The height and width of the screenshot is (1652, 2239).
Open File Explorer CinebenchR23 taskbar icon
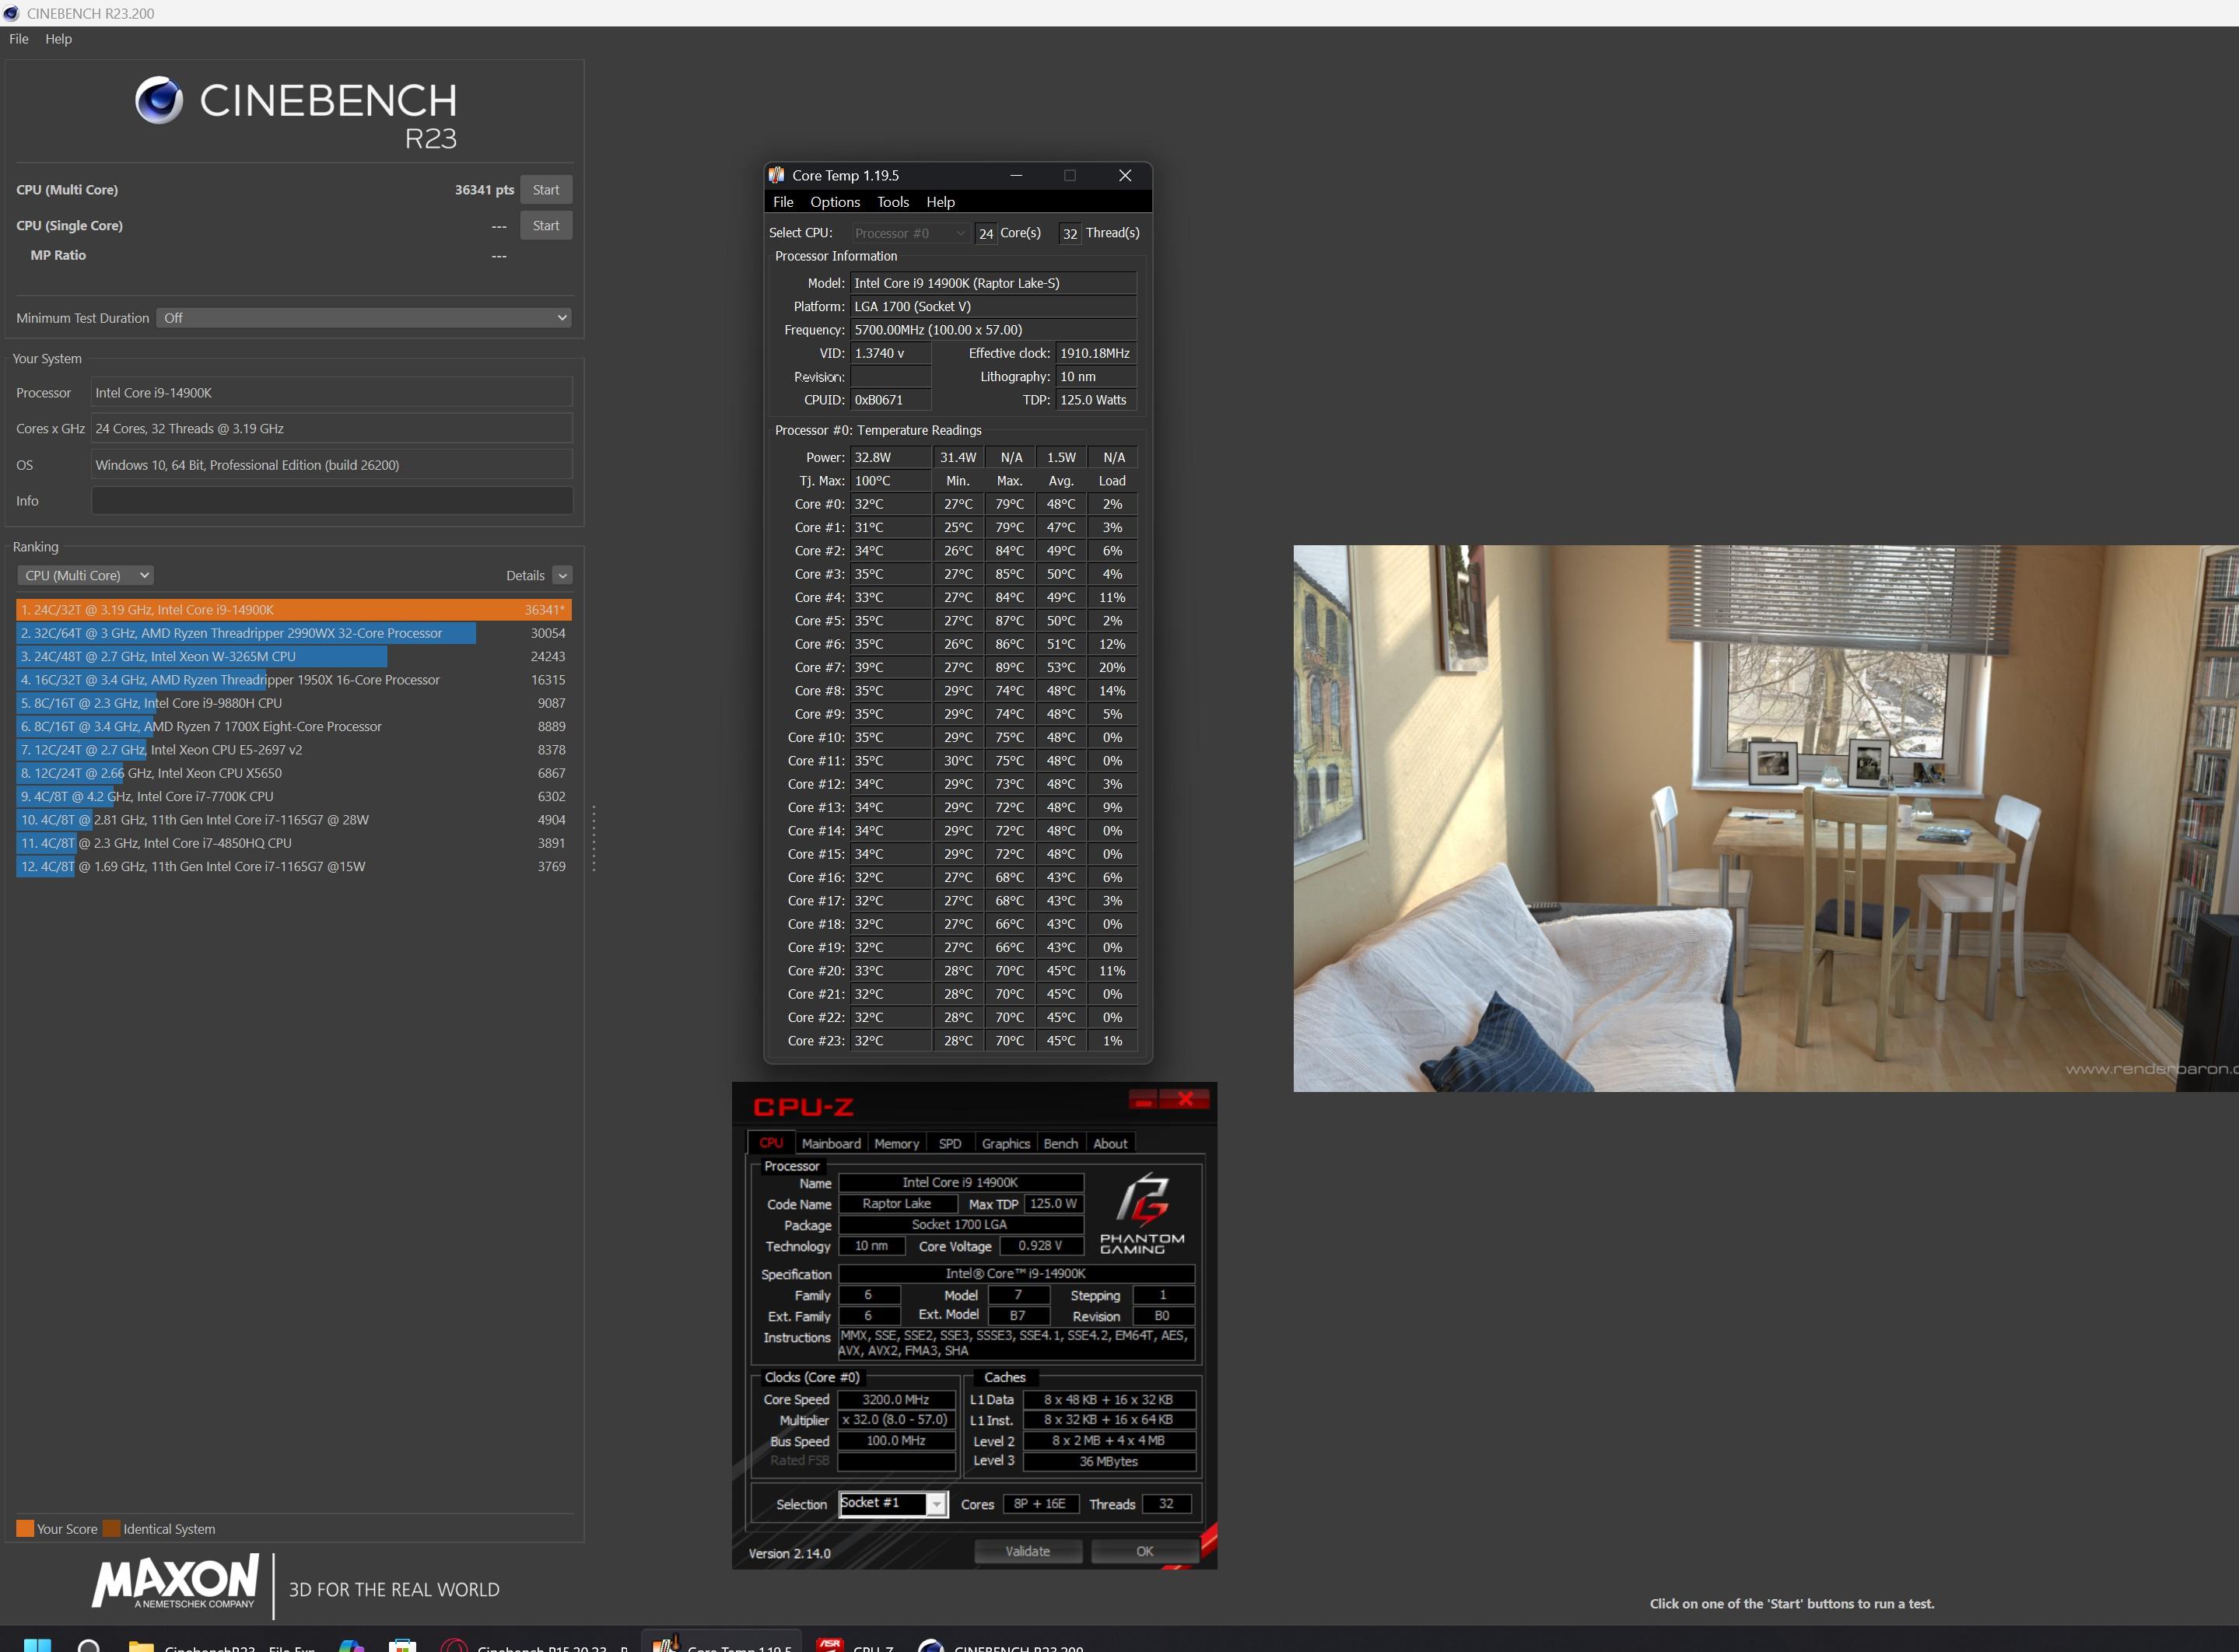tap(141, 1645)
